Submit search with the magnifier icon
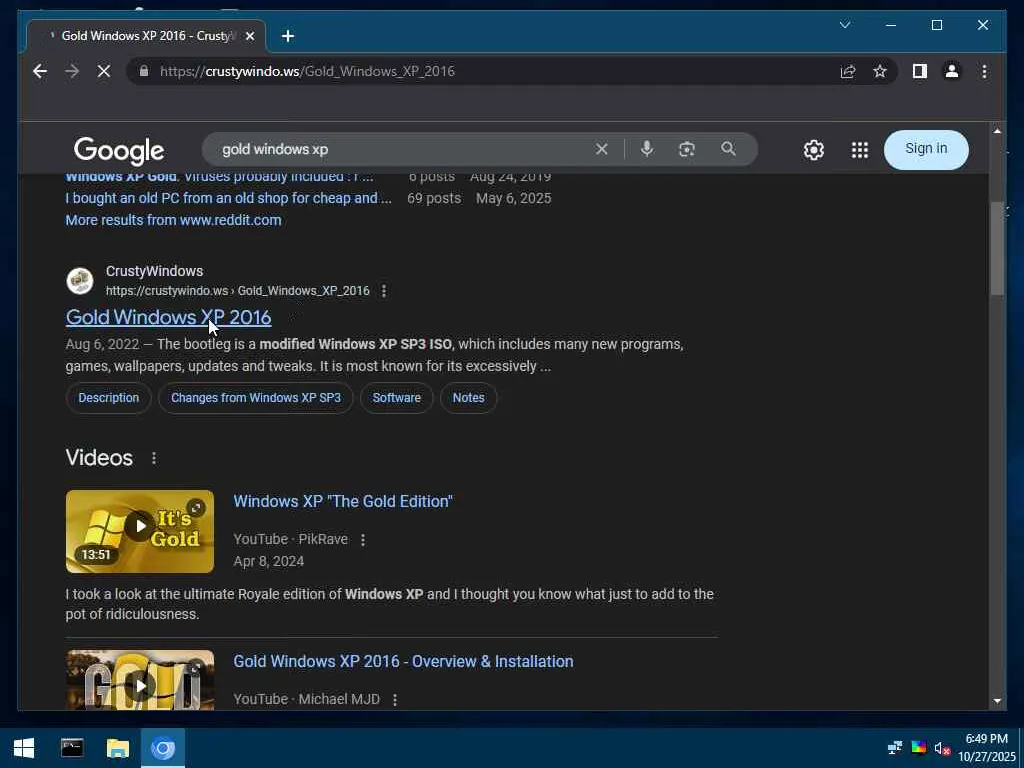The height and width of the screenshot is (768, 1024). tap(728, 149)
